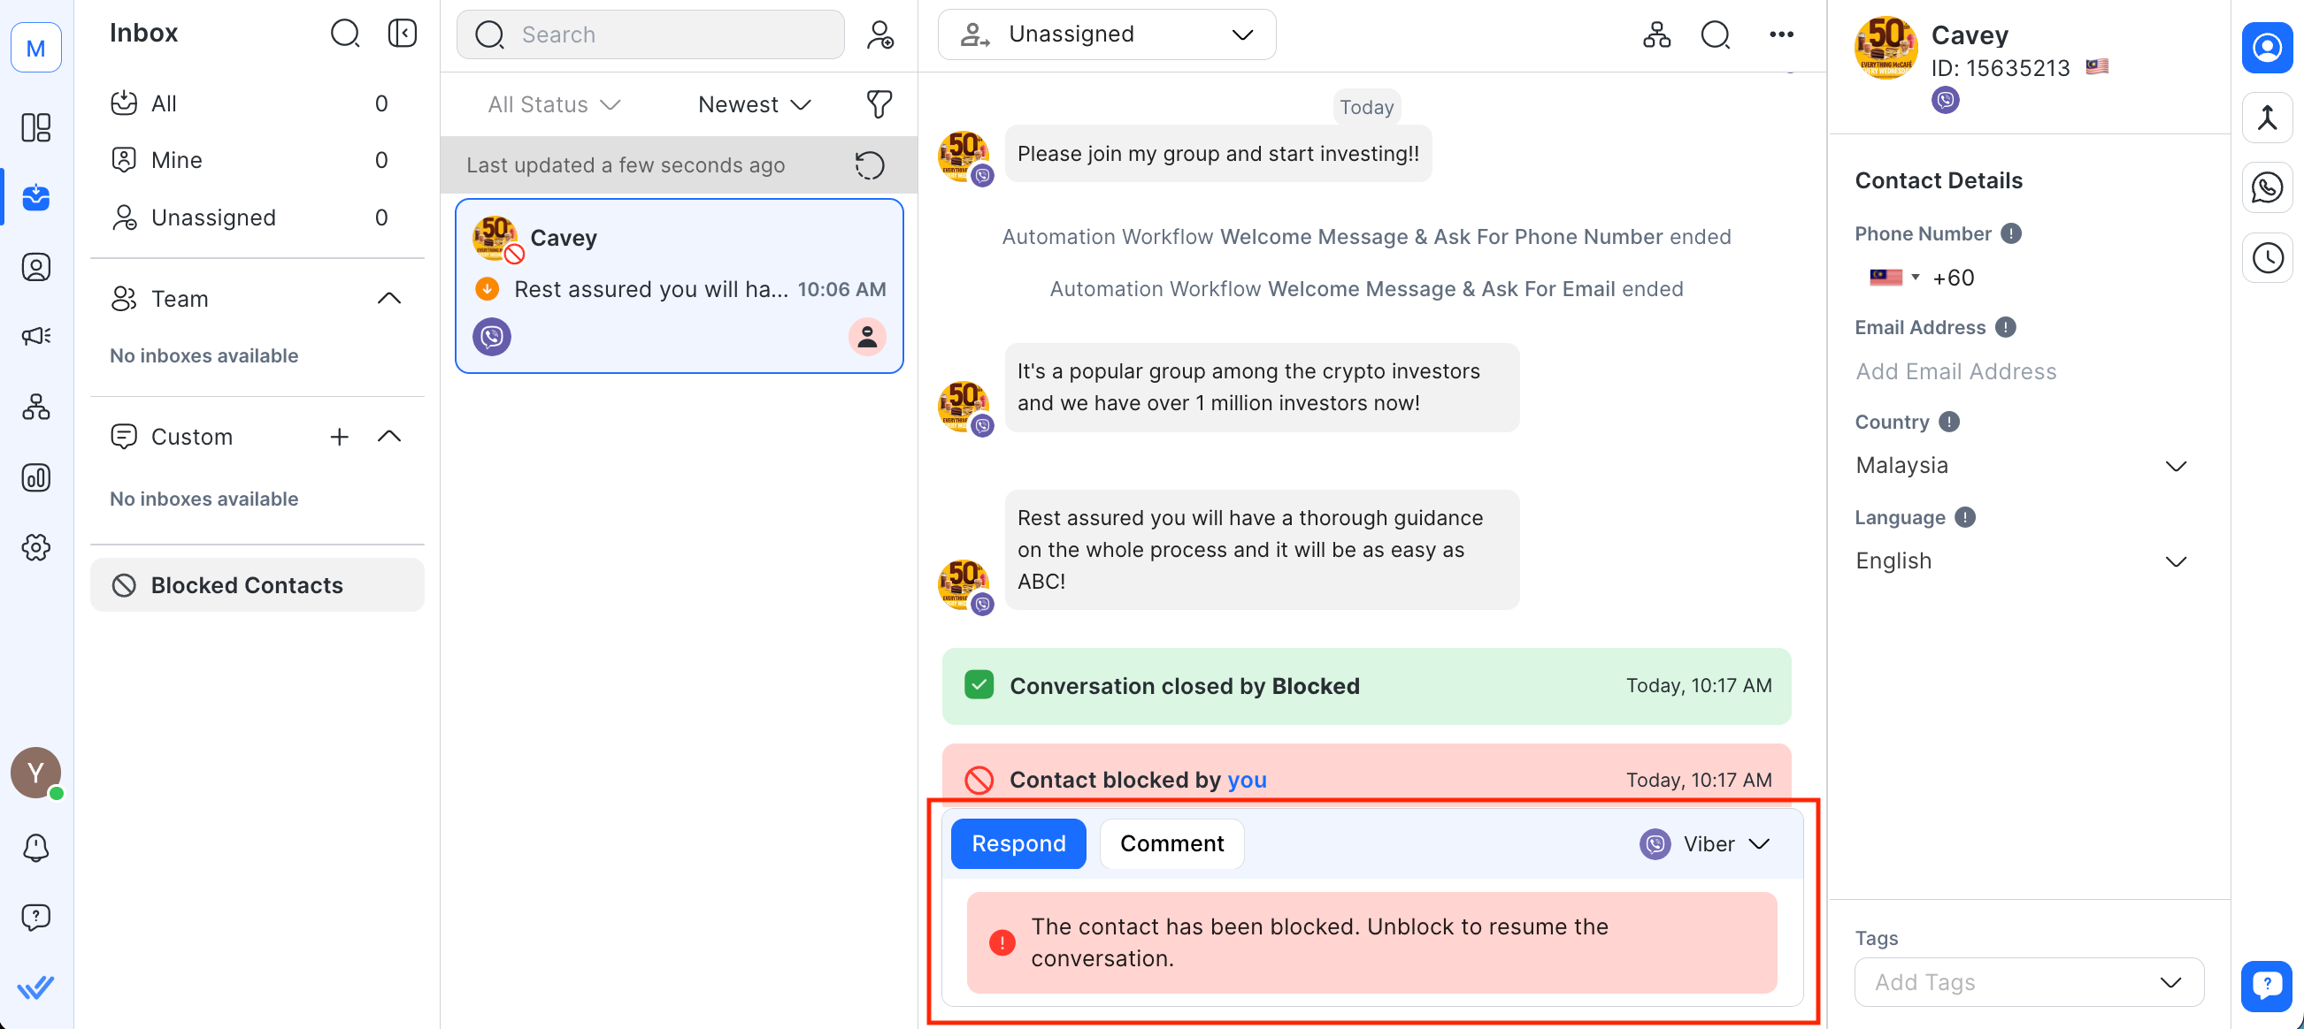Open the Unassigned assignee dropdown
This screenshot has height=1029, width=2304.
click(x=1106, y=34)
